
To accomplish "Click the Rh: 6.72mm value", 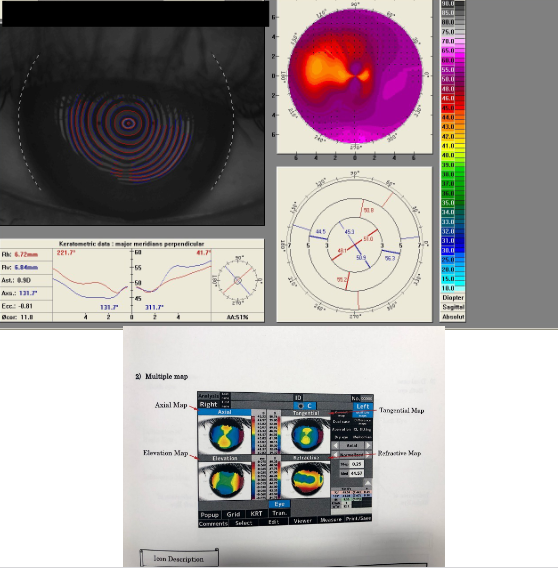I will (x=26, y=254).
